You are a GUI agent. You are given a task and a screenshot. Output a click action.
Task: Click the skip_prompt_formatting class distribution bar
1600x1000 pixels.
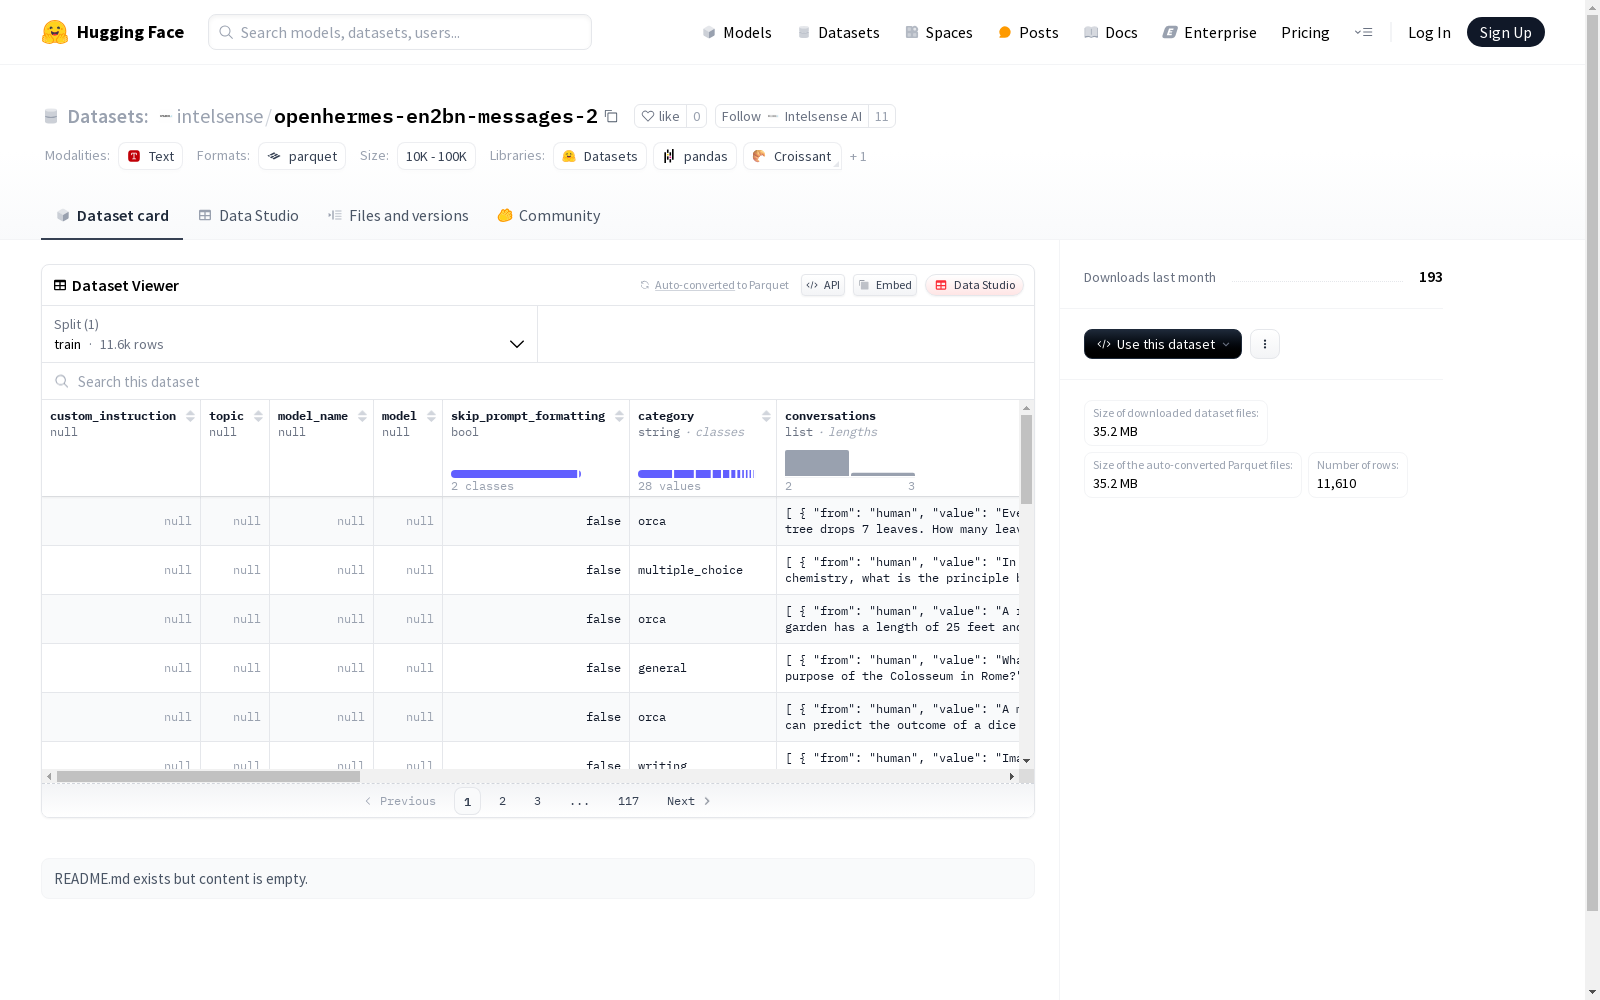[x=516, y=474]
